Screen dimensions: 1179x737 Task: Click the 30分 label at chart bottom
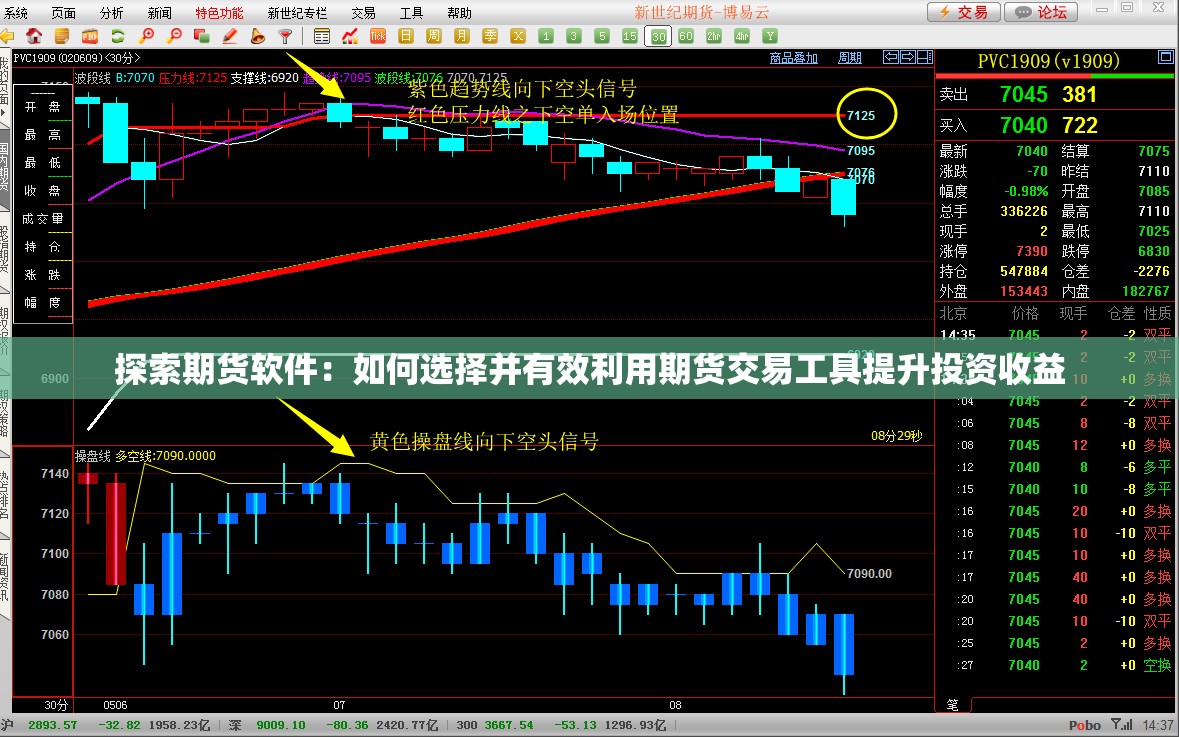tap(56, 705)
